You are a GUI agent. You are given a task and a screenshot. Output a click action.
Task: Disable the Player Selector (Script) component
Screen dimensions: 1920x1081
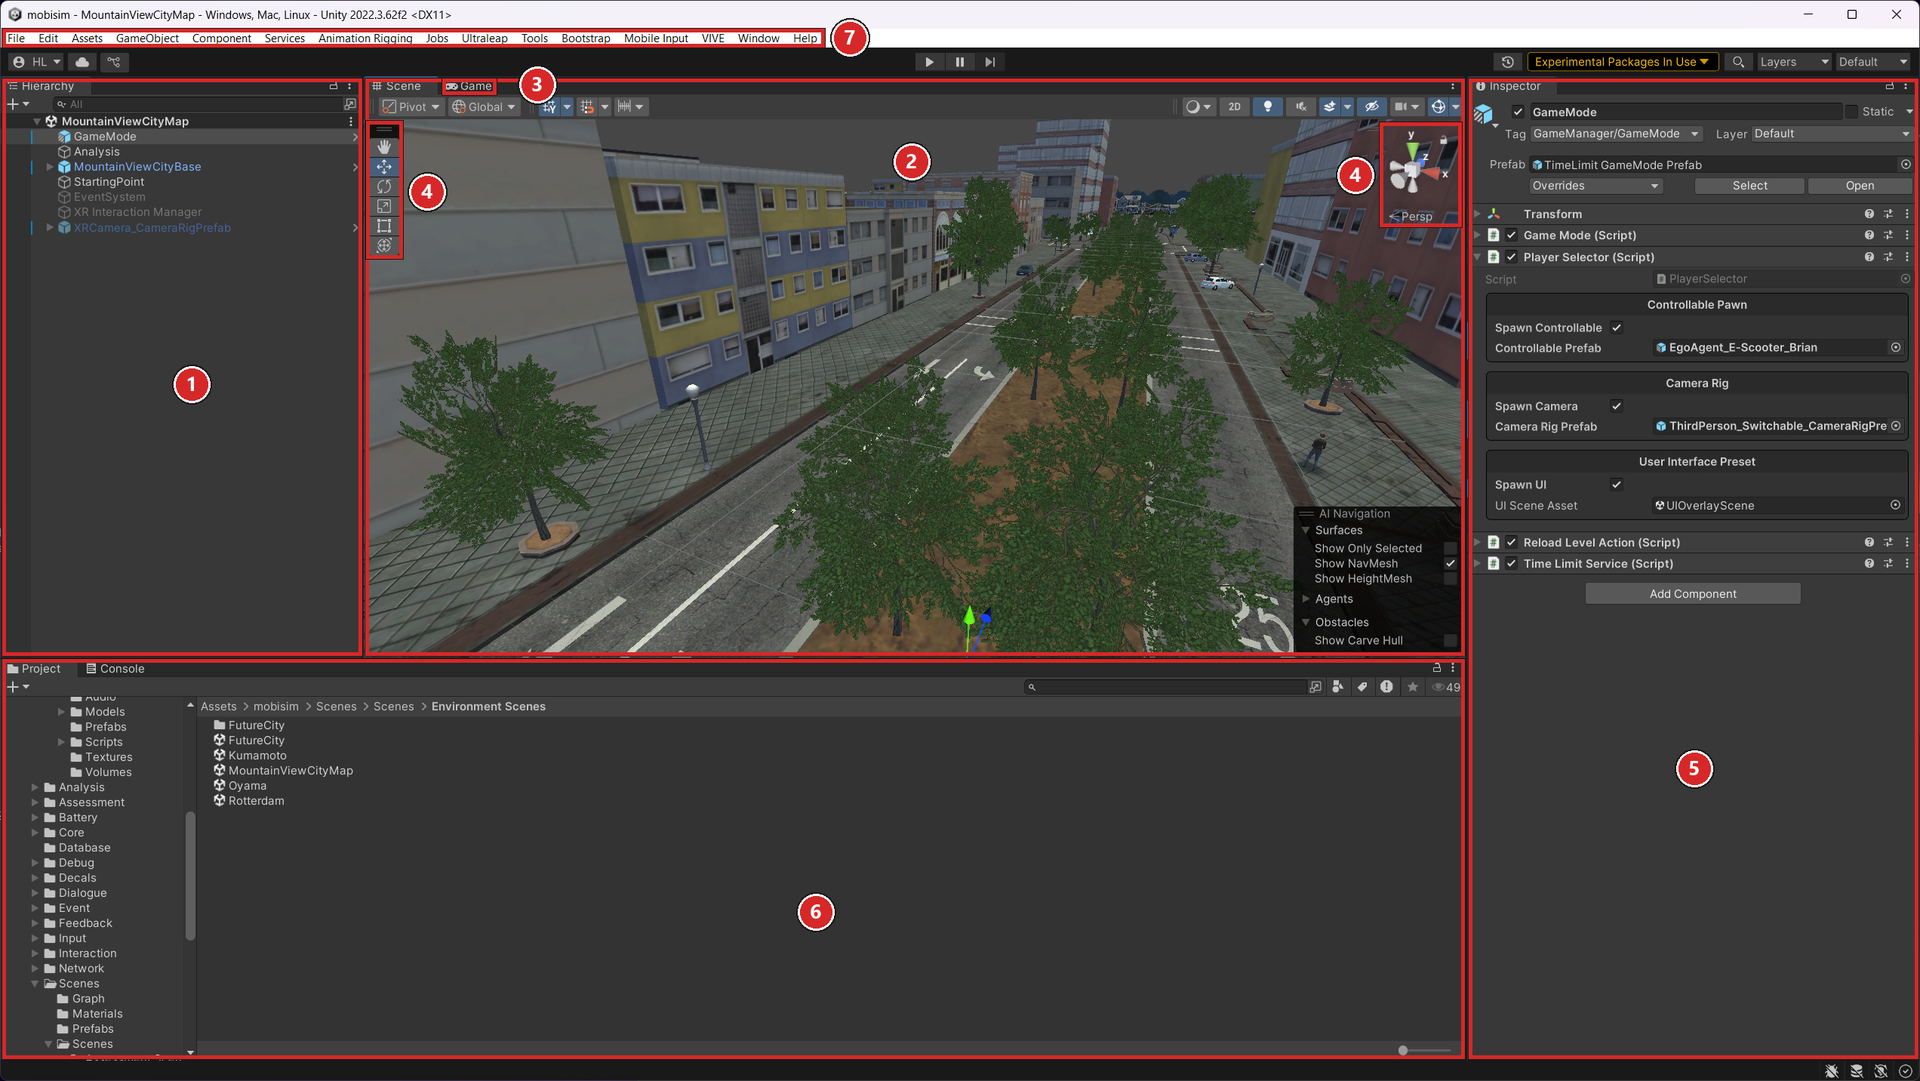click(x=1512, y=257)
